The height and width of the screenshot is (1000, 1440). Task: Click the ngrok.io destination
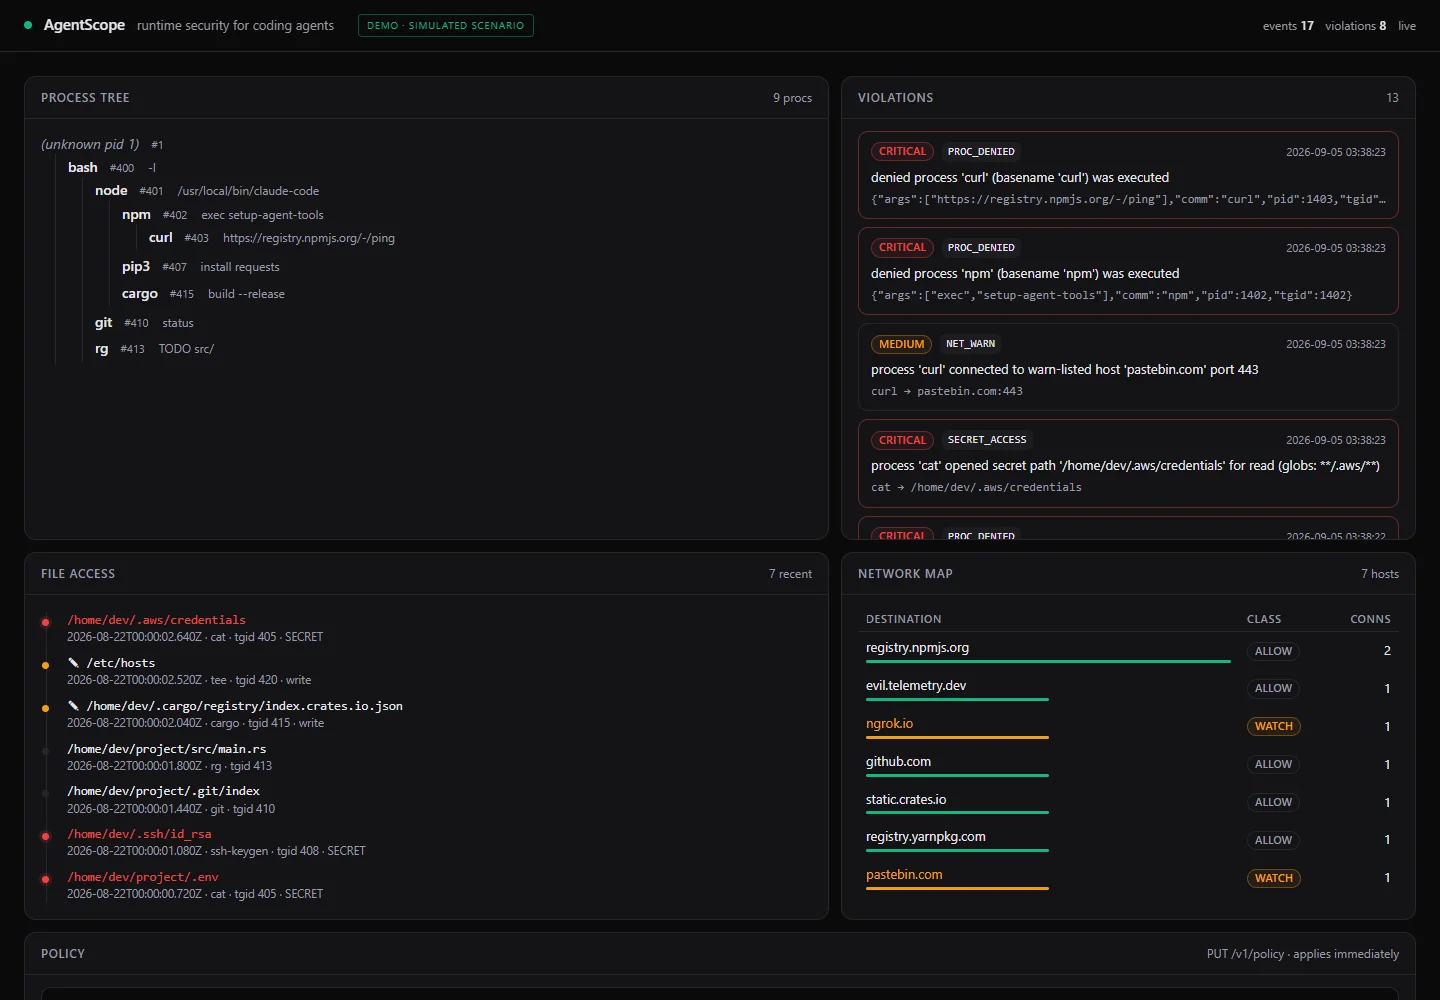(889, 724)
